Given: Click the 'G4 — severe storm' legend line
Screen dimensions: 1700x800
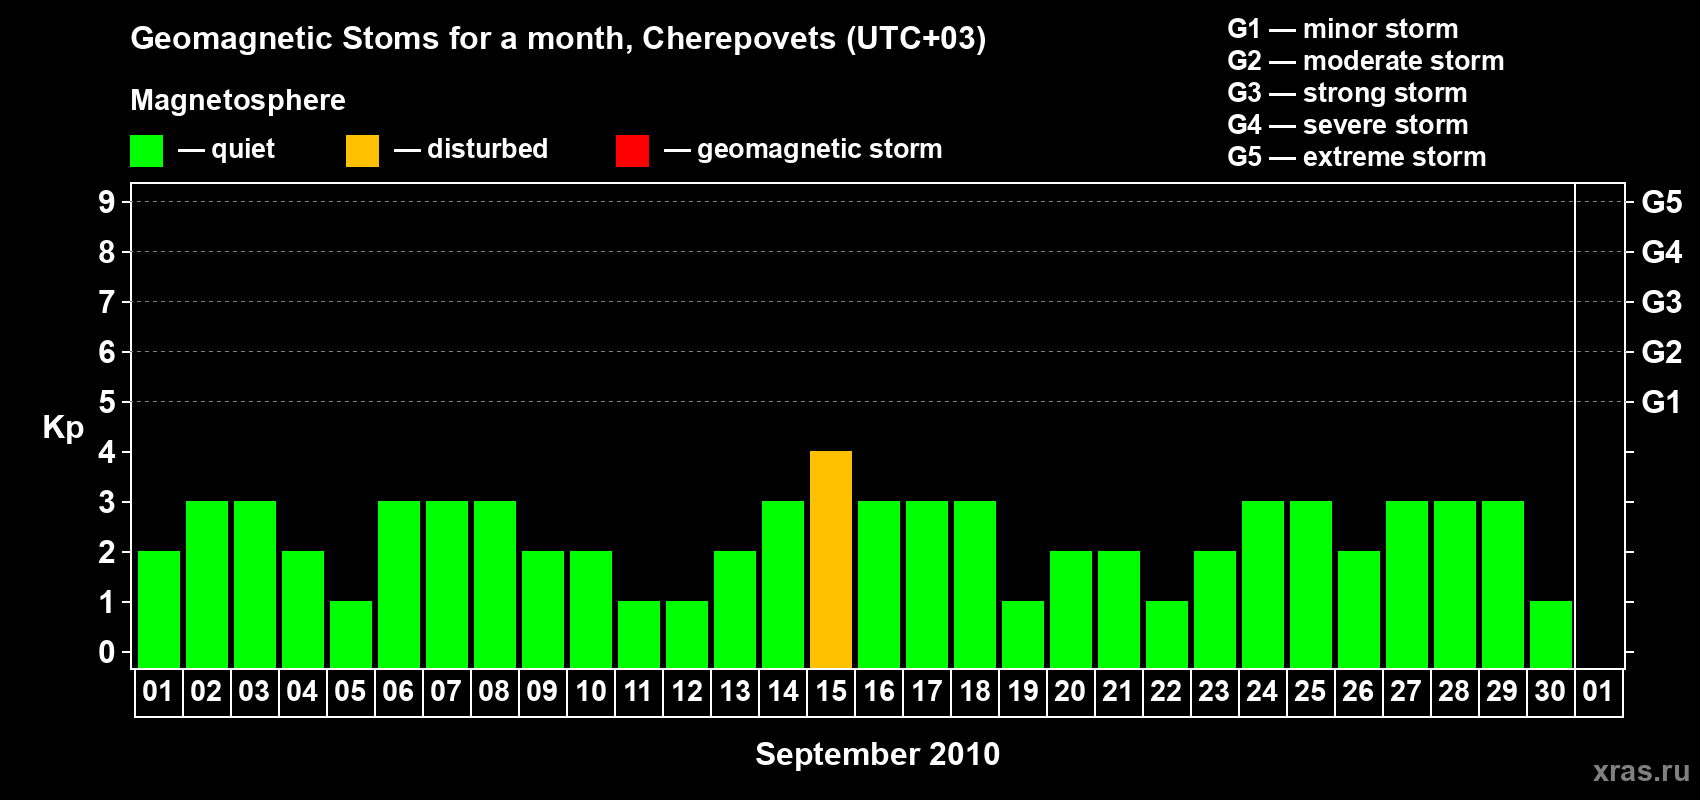Looking at the screenshot, I should tap(1348, 125).
